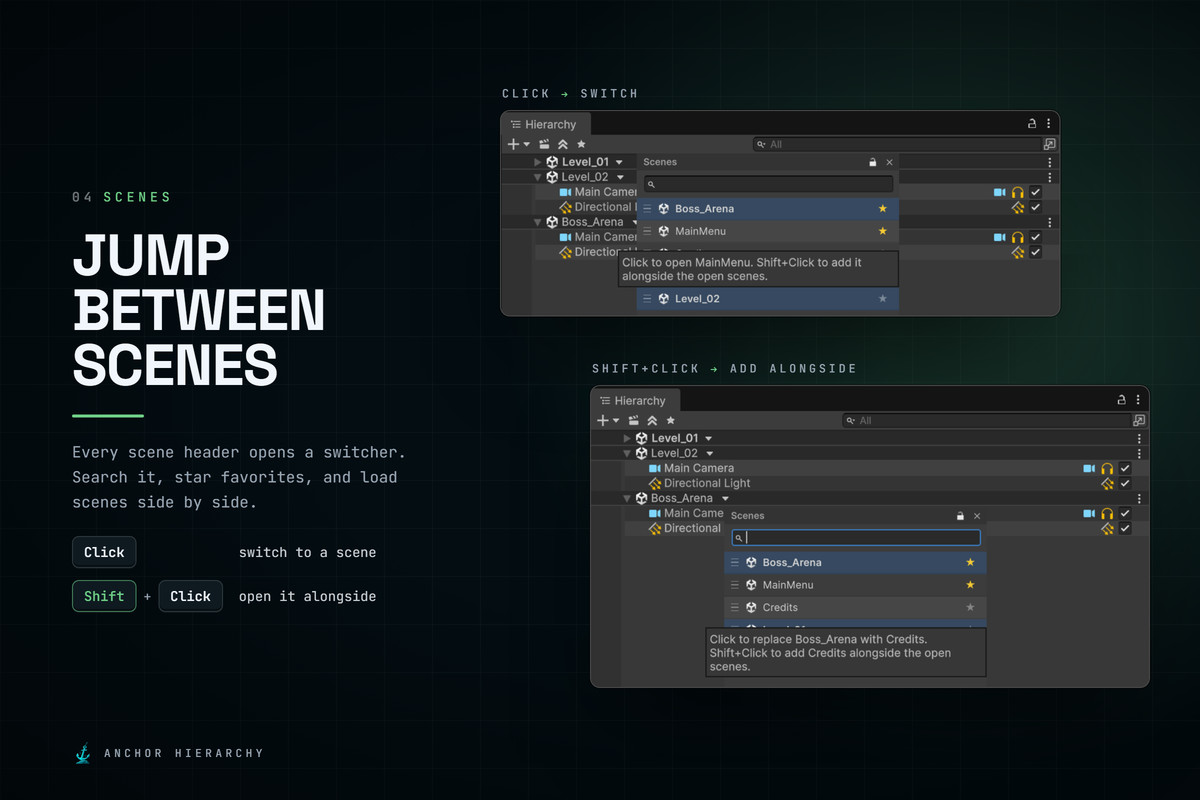Close the Scenes popup in Add Alongside panel

[x=978, y=516]
